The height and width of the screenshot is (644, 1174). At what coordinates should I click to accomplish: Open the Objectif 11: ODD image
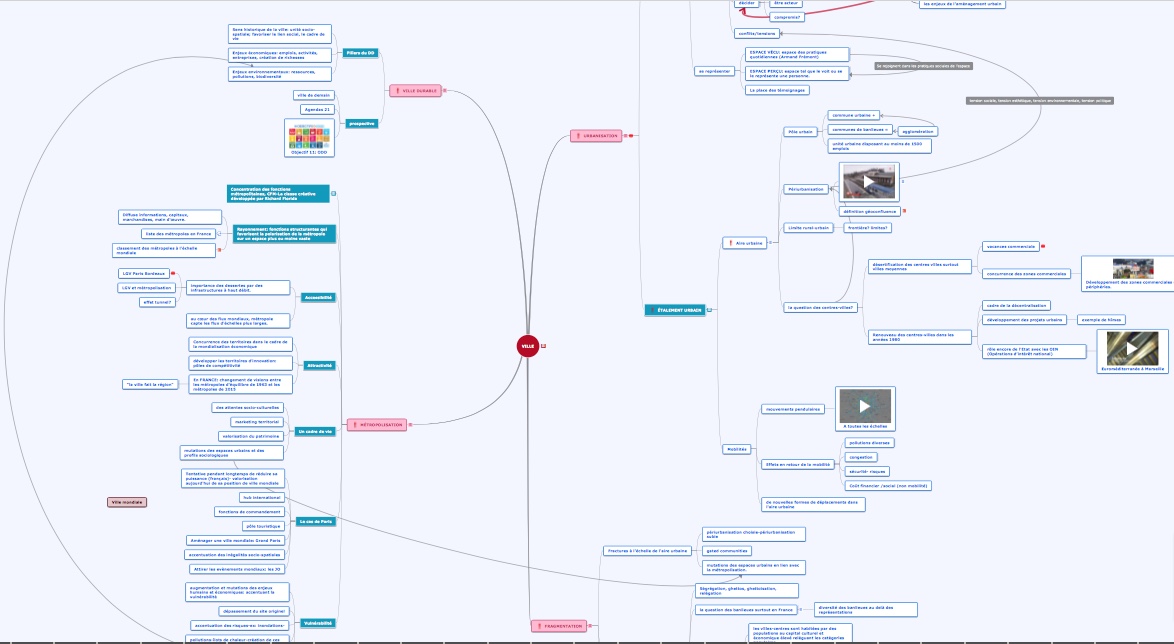[309, 138]
